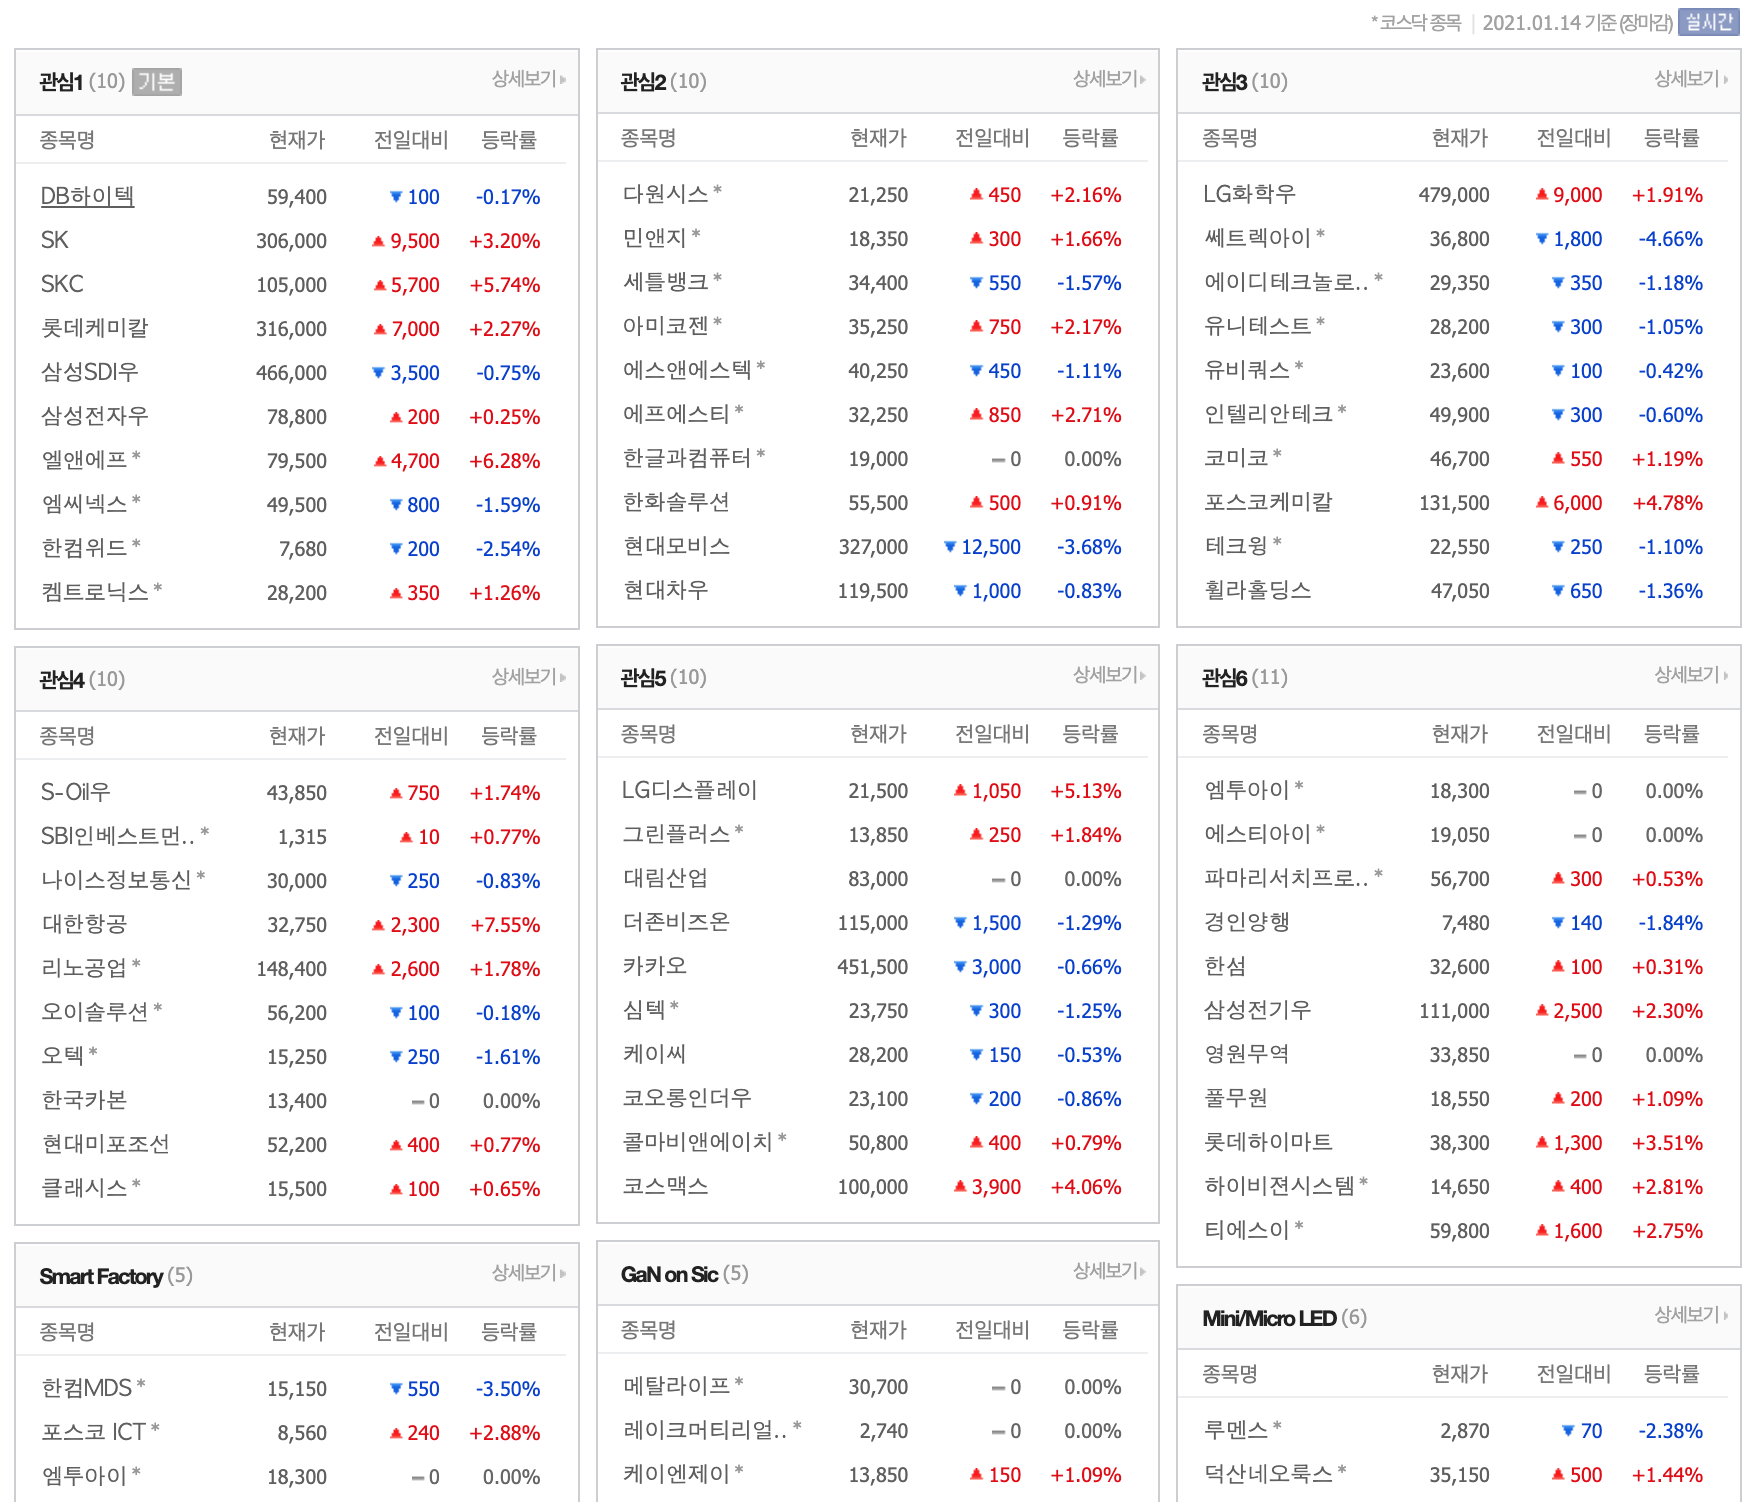
Task: Click 대한항공 stock name
Action: point(84,924)
